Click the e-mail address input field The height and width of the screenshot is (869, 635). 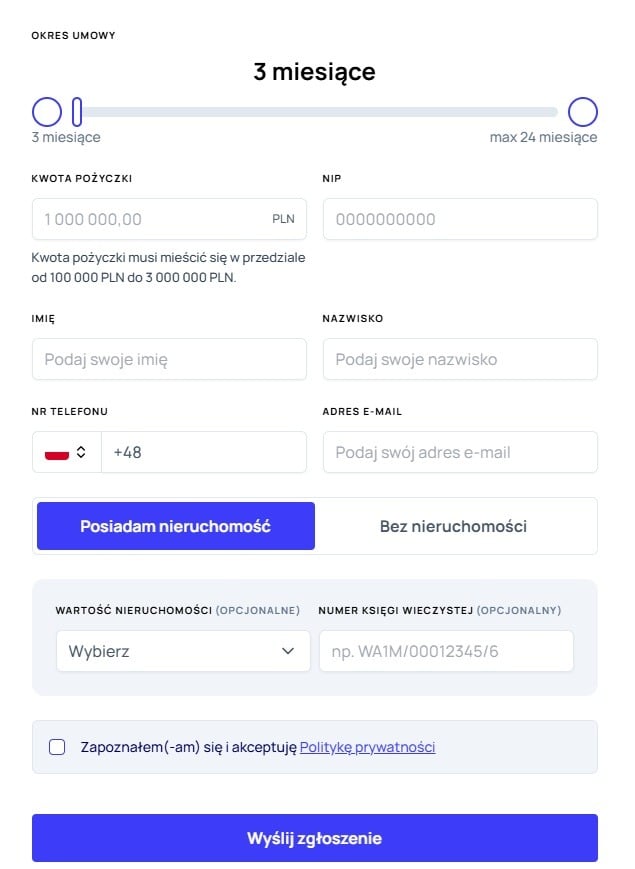[460, 452]
